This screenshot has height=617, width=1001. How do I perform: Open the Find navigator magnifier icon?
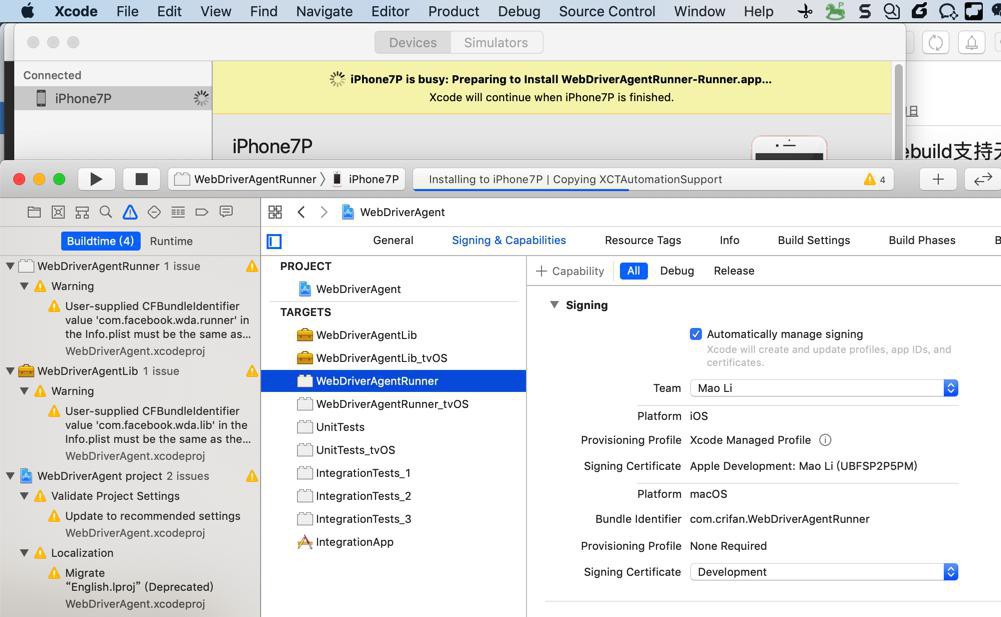[106, 212]
